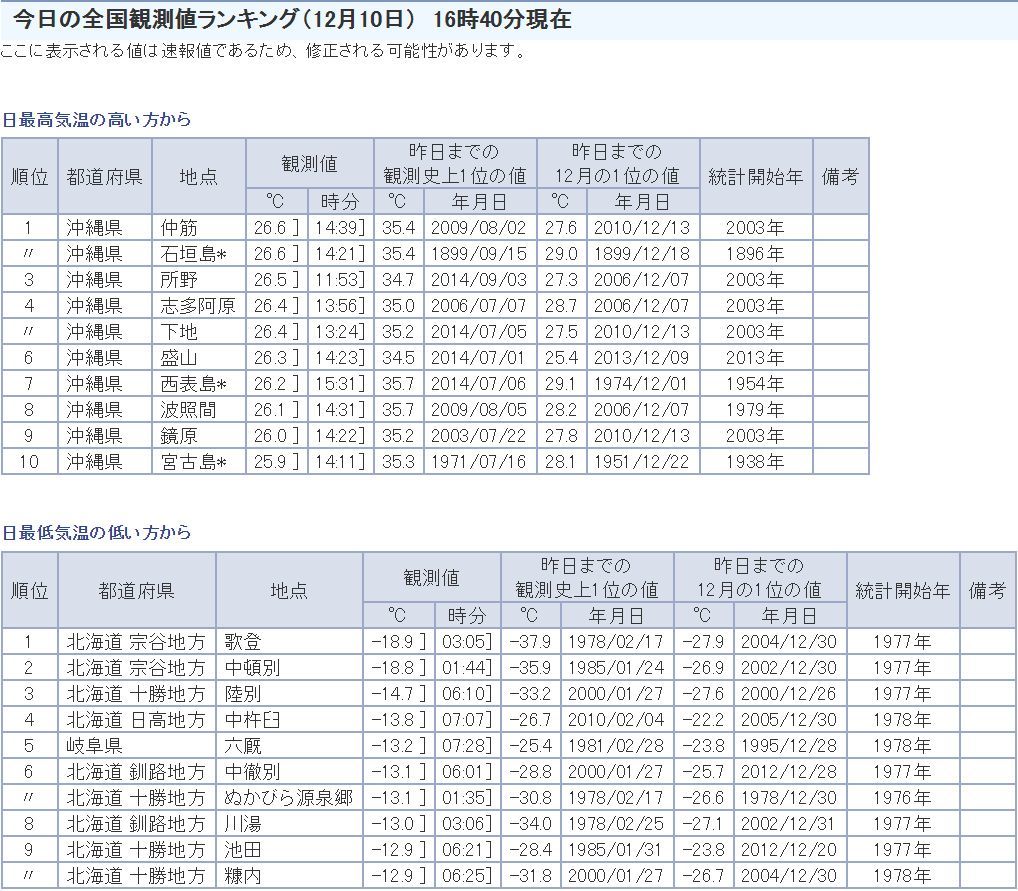Click the 仲筋 station name
Image resolution: width=1018 pixels, height=891 pixels.
pyautogui.click(x=180, y=228)
